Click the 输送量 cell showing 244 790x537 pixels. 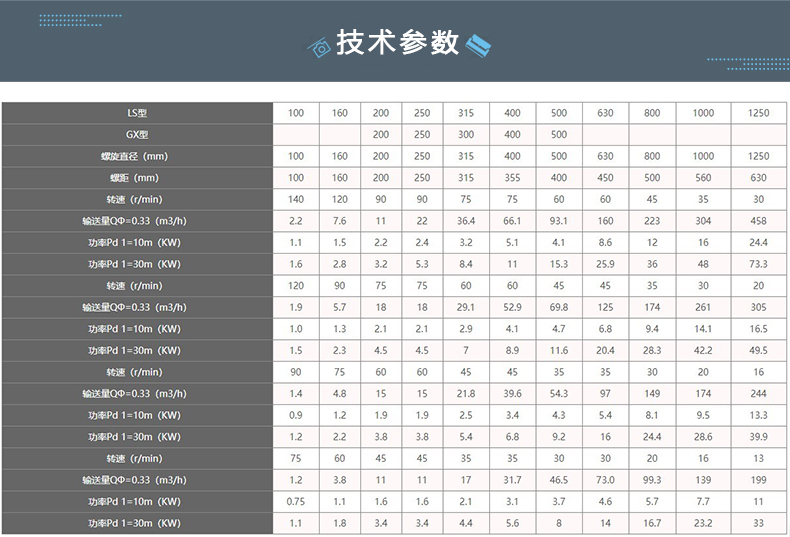(758, 394)
